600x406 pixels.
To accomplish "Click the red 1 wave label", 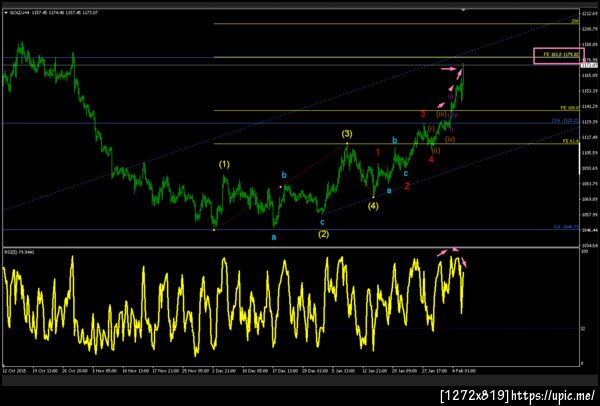I will [378, 152].
